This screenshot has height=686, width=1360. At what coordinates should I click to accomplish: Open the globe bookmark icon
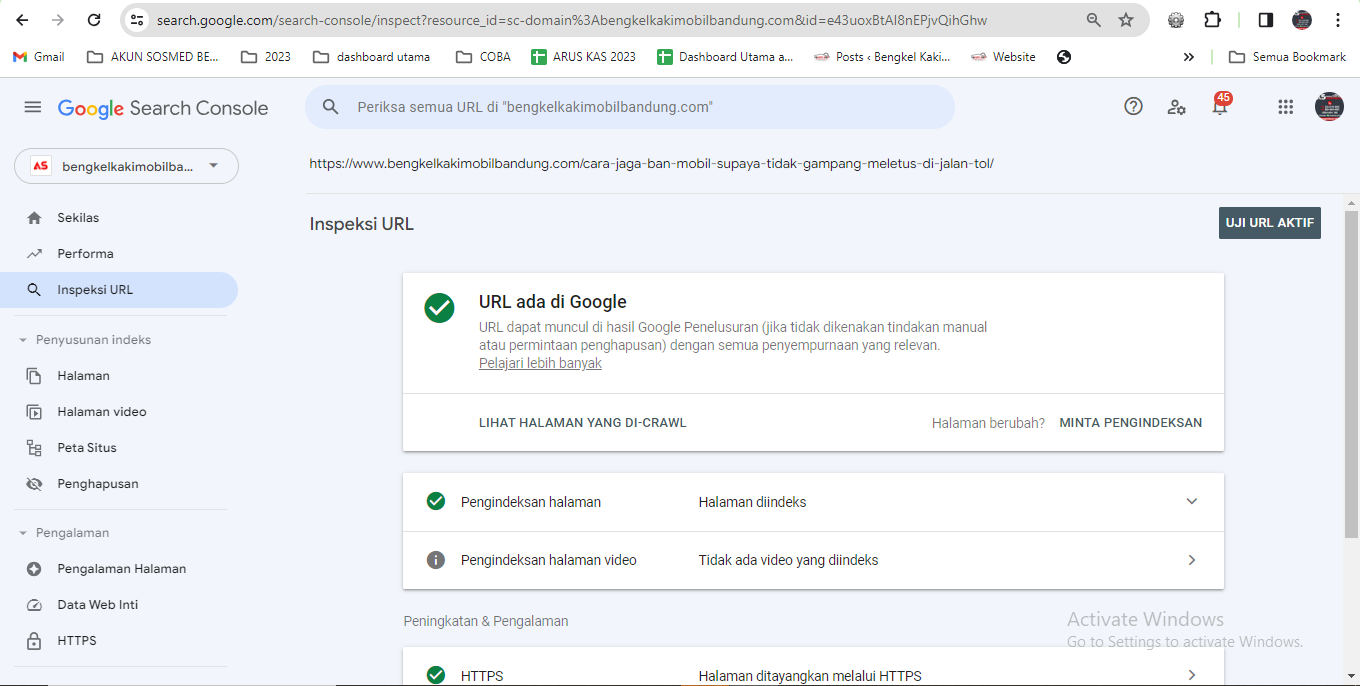point(1064,57)
